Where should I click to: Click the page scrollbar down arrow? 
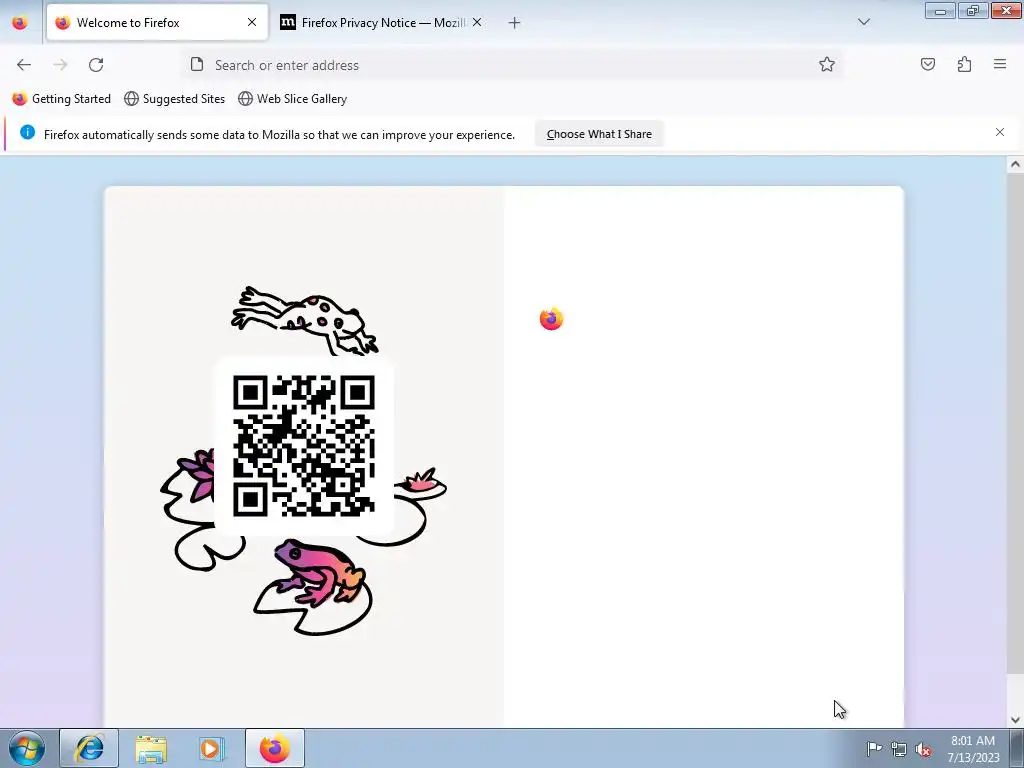pyautogui.click(x=1015, y=720)
